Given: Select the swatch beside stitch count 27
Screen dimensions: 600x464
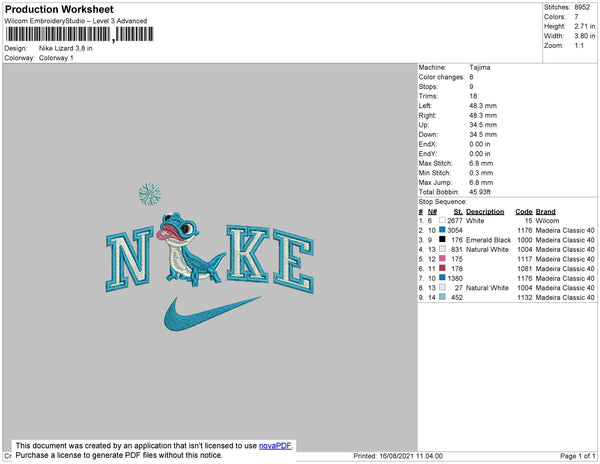Looking at the screenshot, I should [442, 287].
